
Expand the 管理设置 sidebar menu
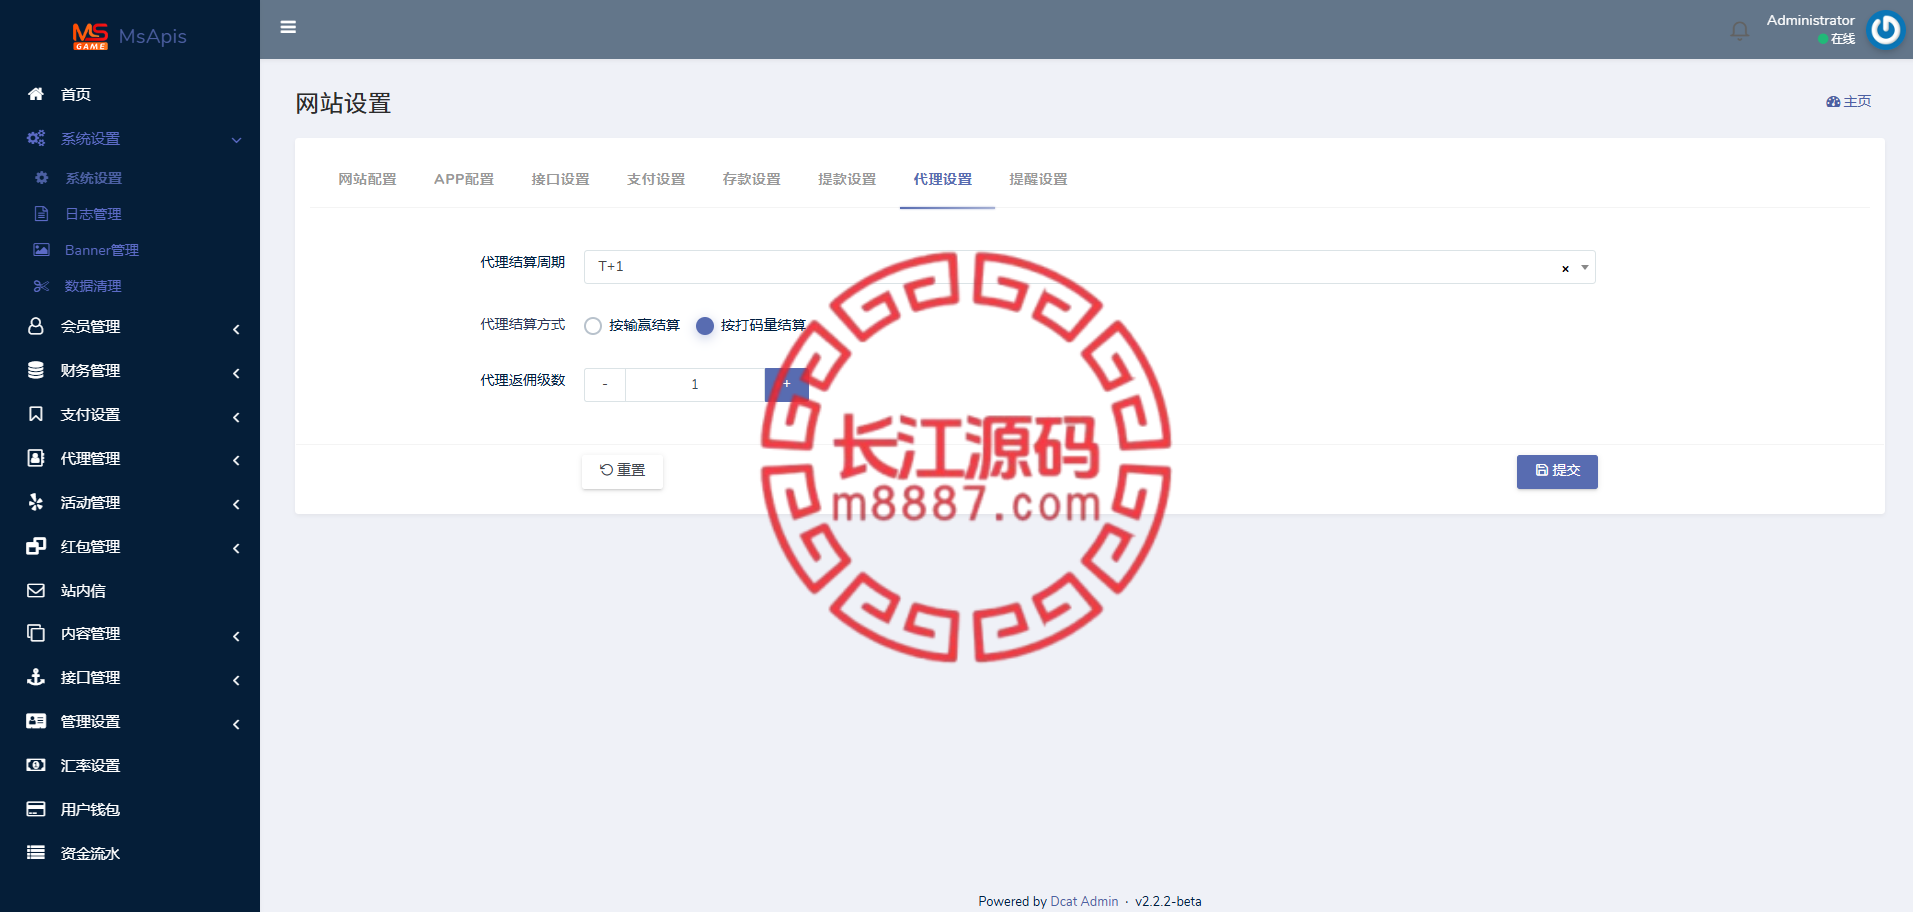click(x=237, y=724)
